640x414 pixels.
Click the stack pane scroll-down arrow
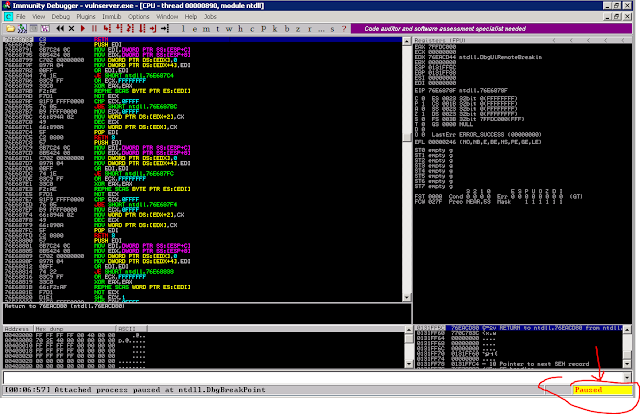click(628, 364)
